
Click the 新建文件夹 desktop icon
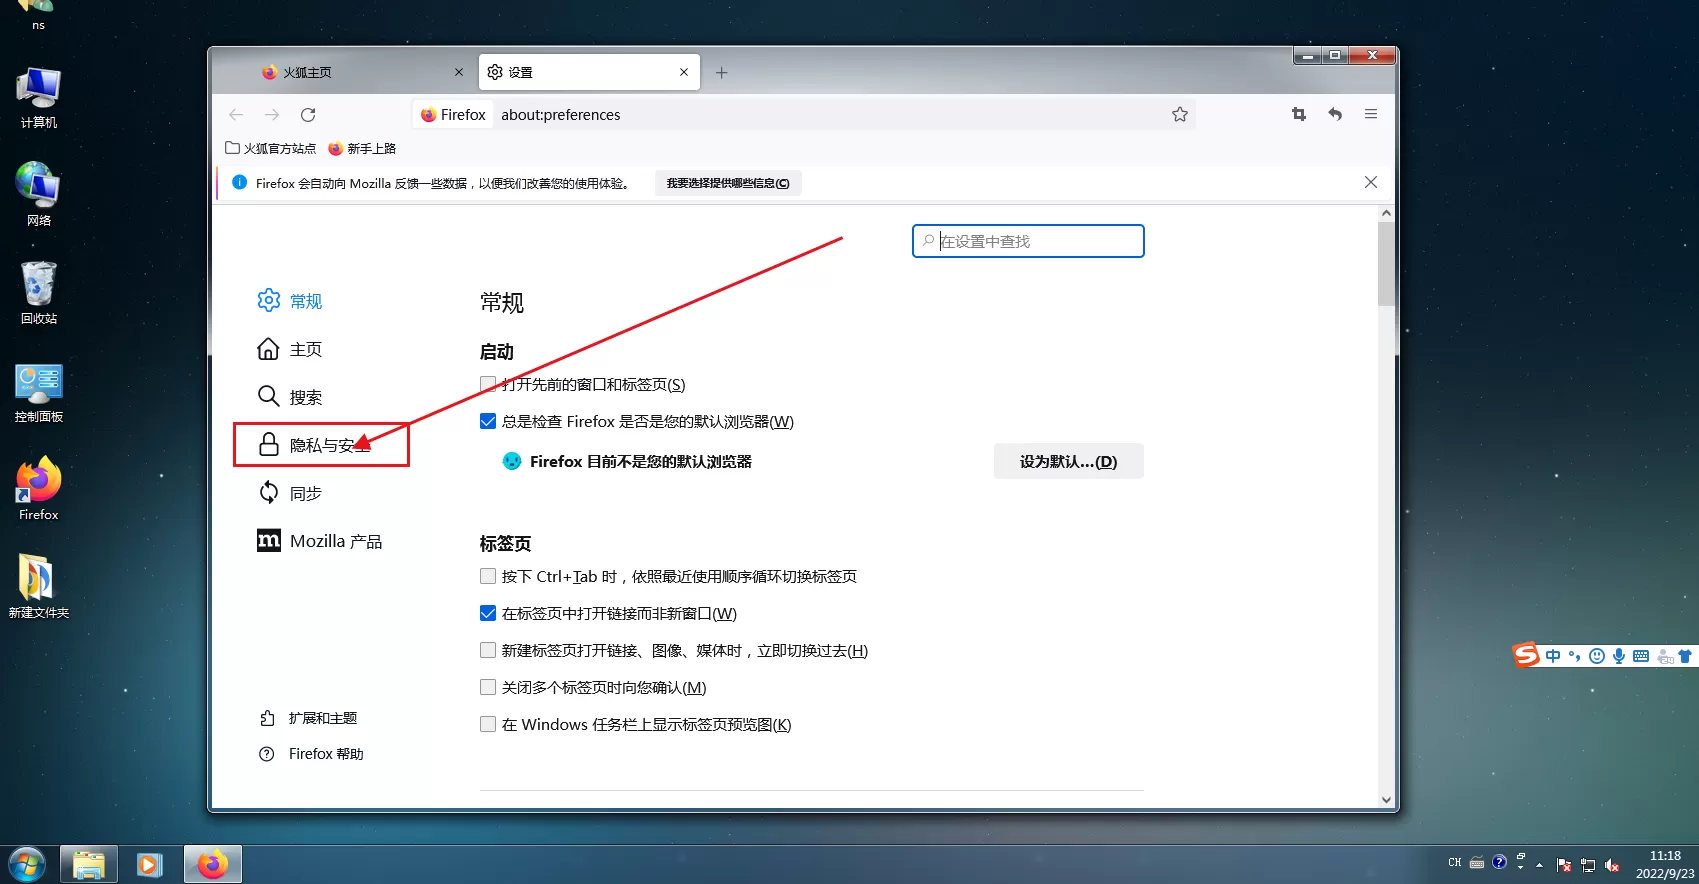coord(39,587)
